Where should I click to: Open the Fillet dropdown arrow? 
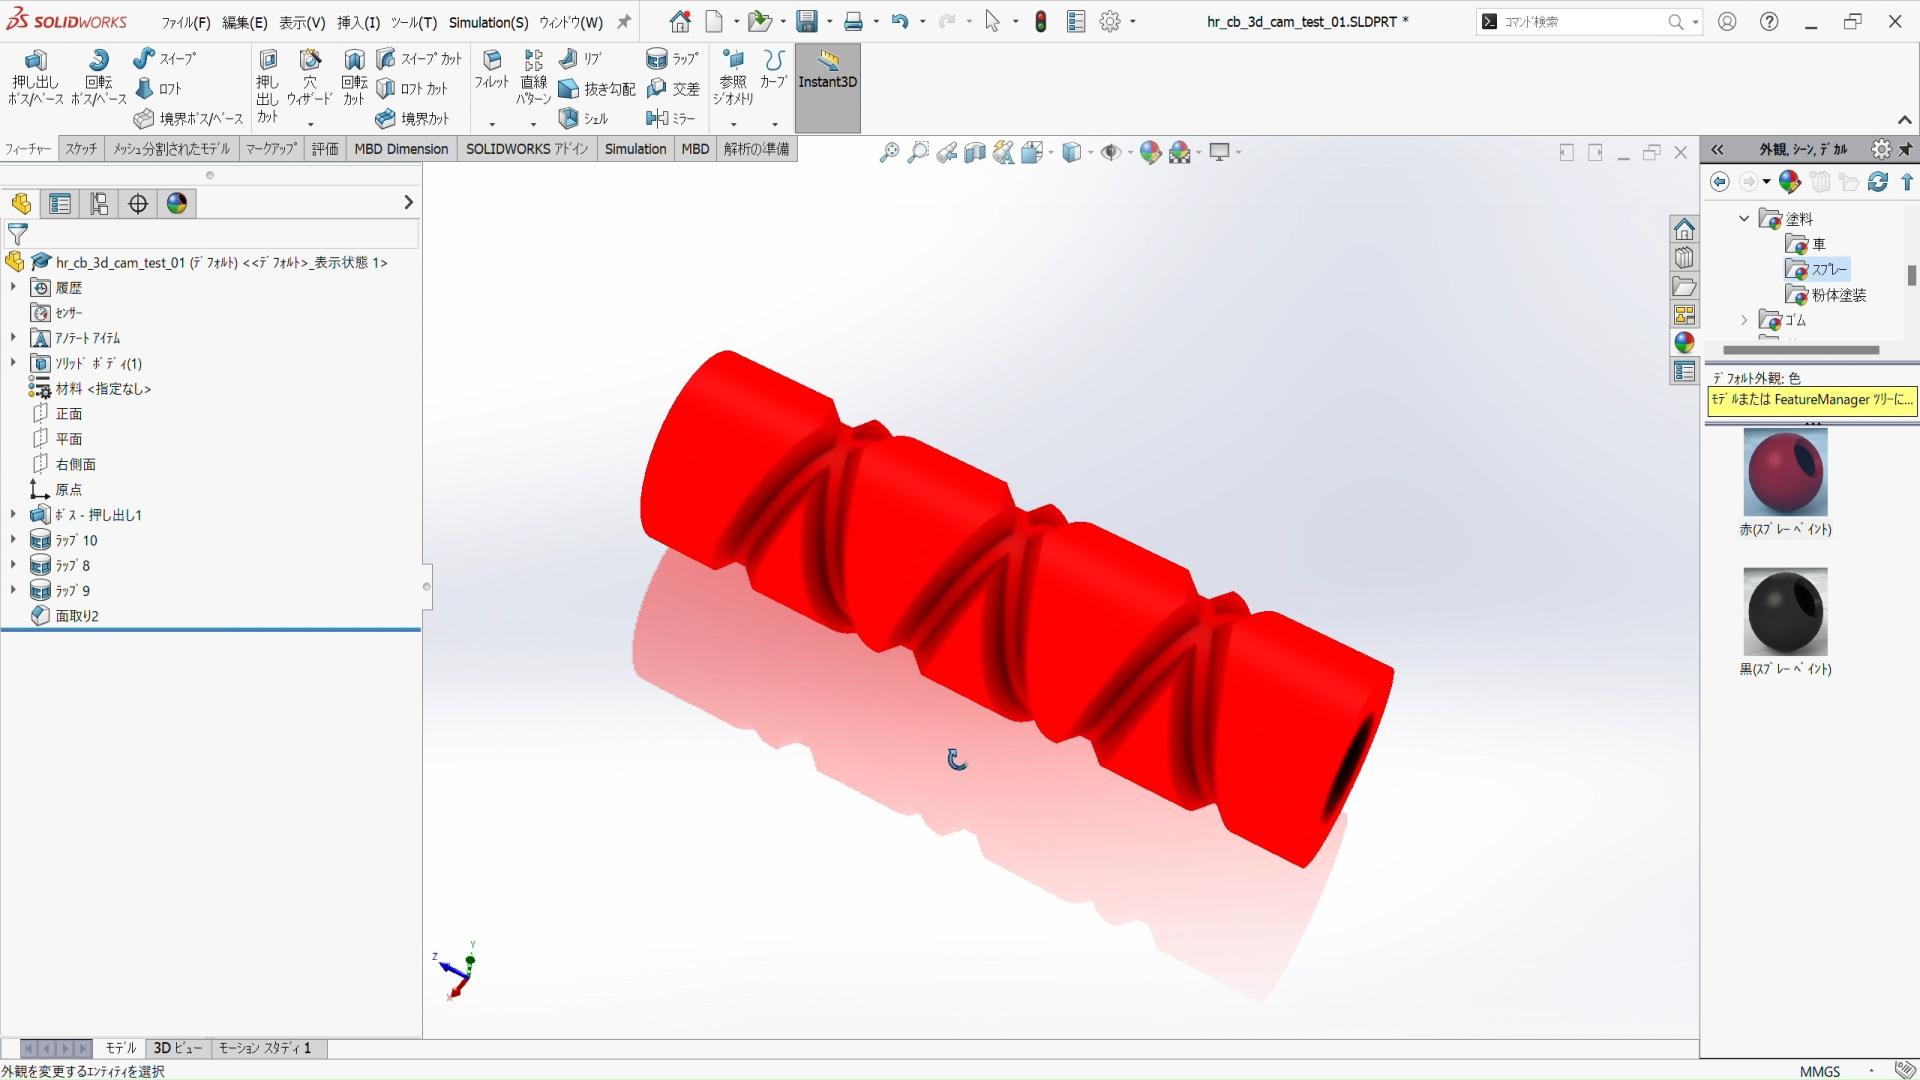[492, 124]
